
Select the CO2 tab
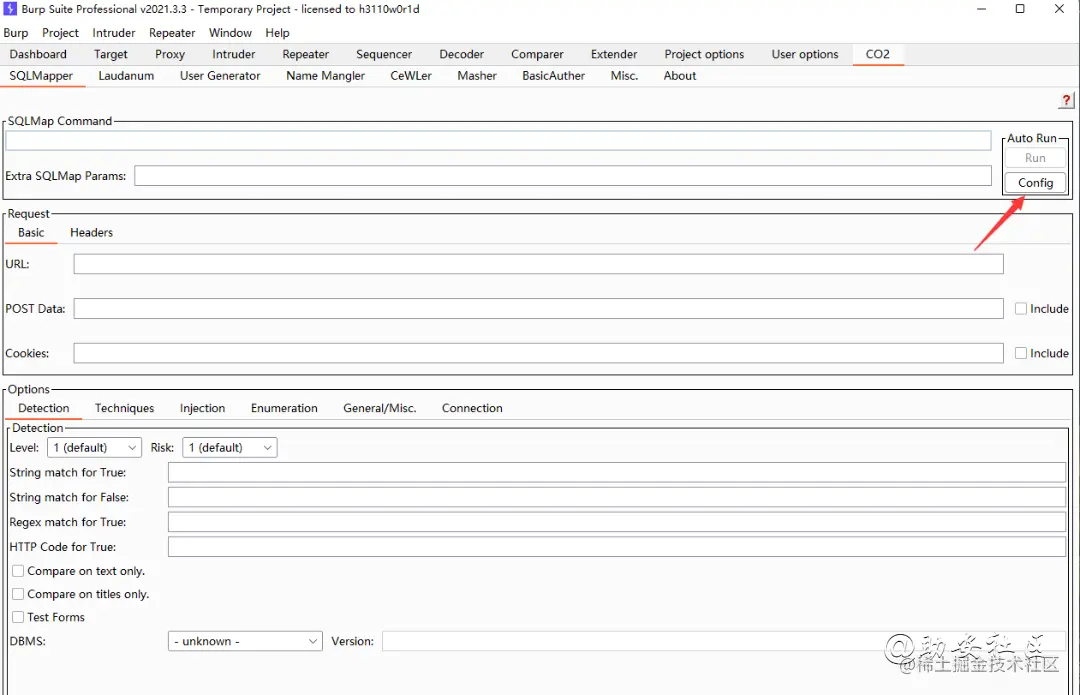click(878, 54)
